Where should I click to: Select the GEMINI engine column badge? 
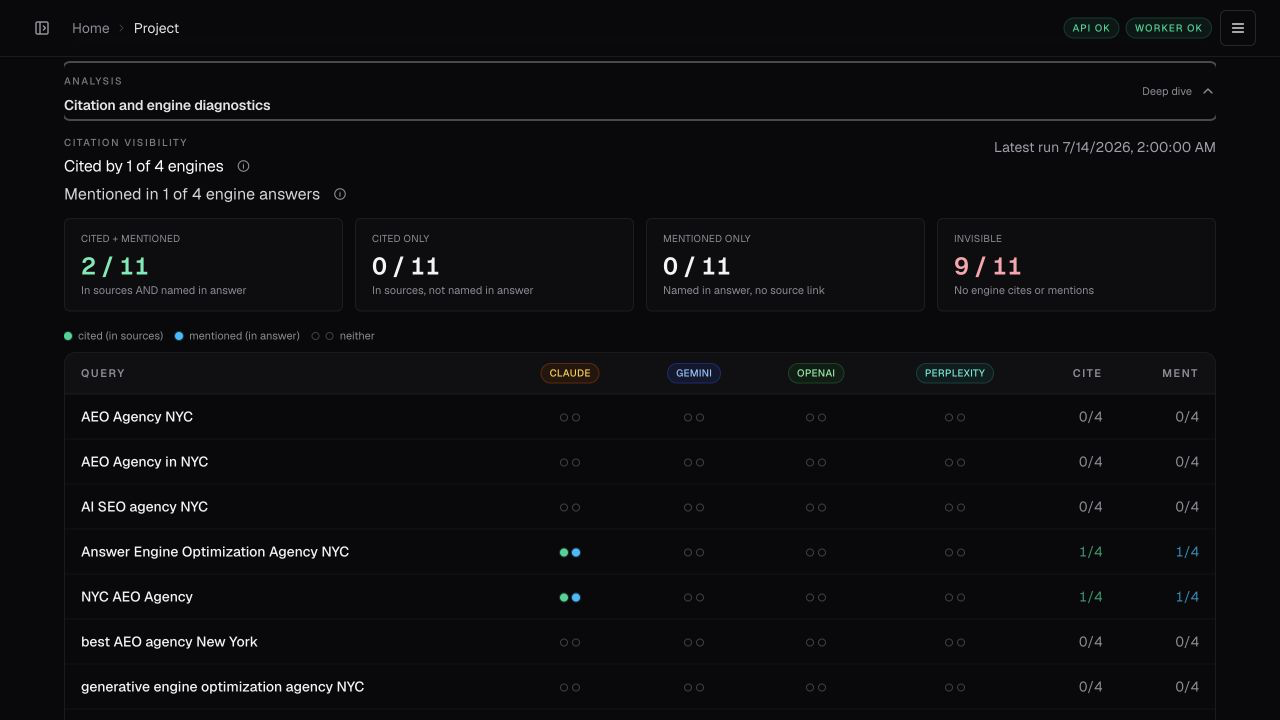(694, 373)
